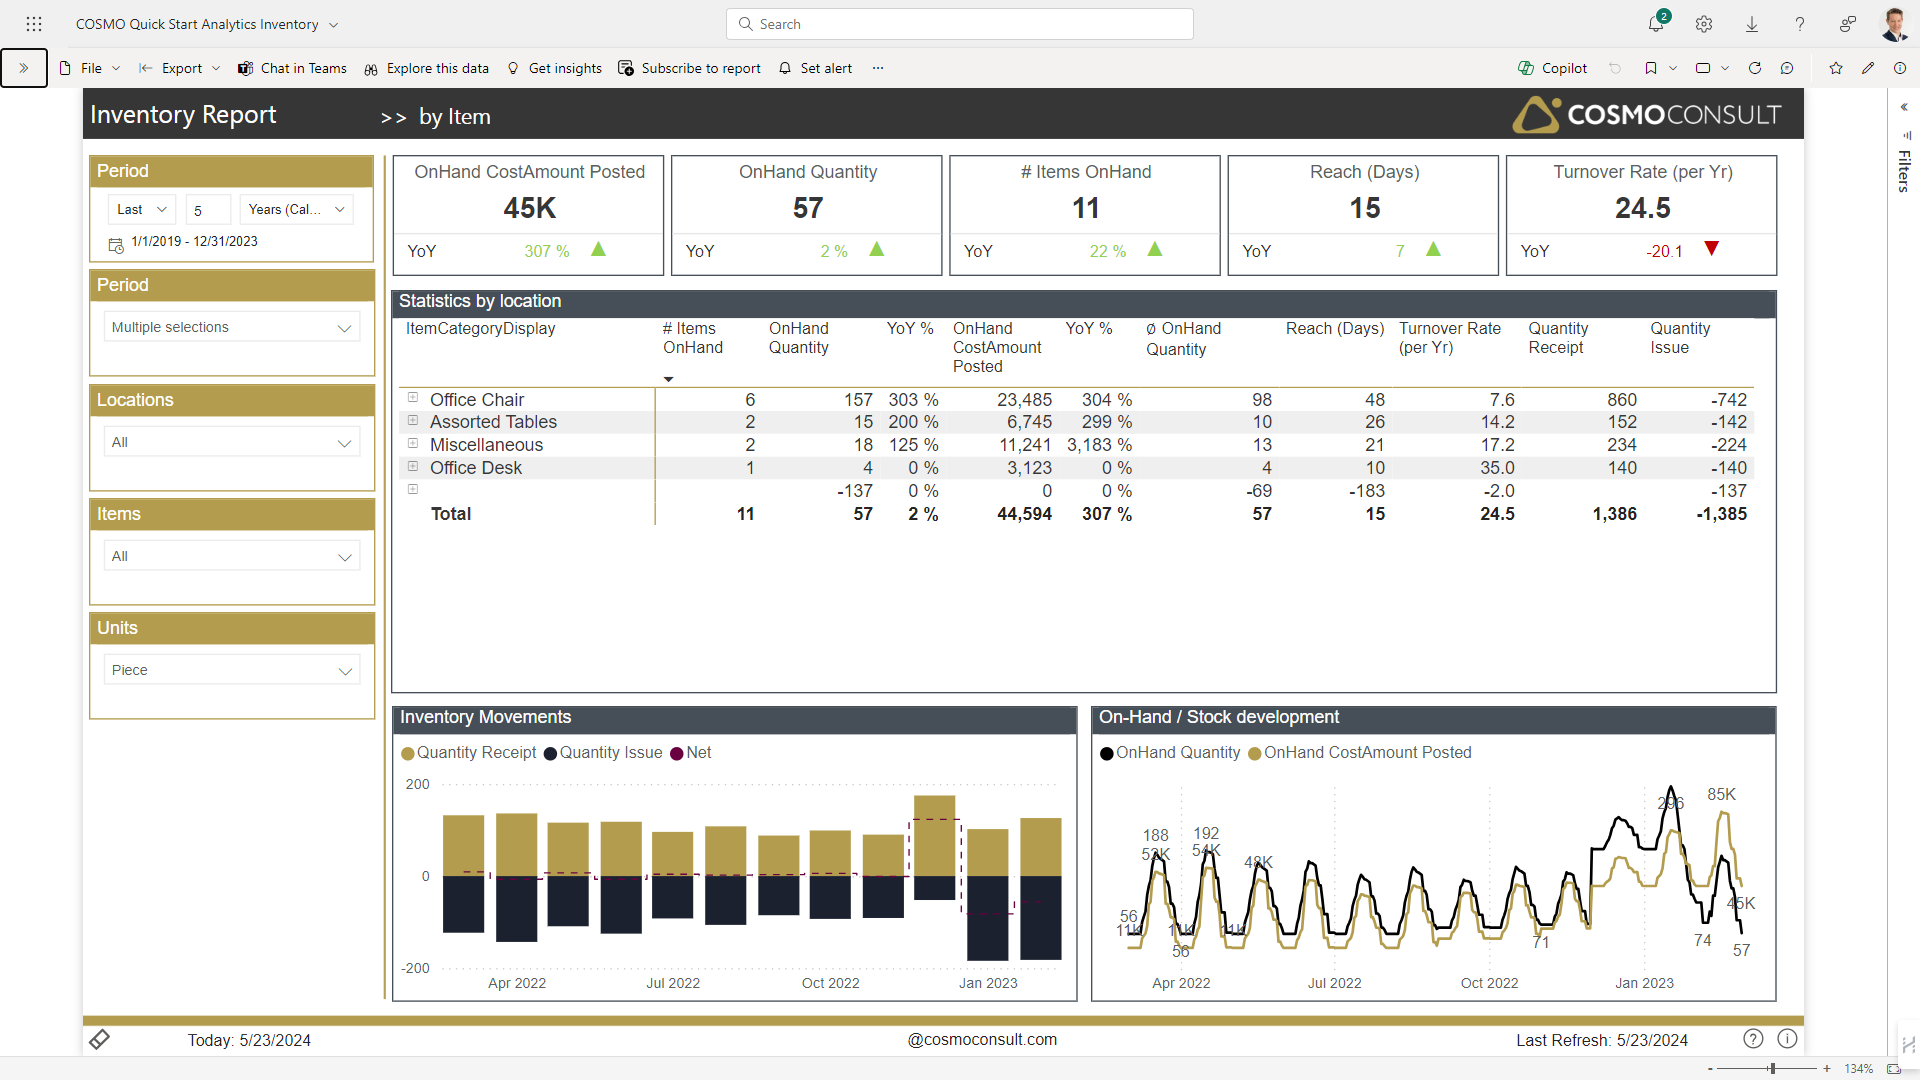Expand the Miscellaneous category row
This screenshot has height=1080, width=1920.
coord(413,444)
